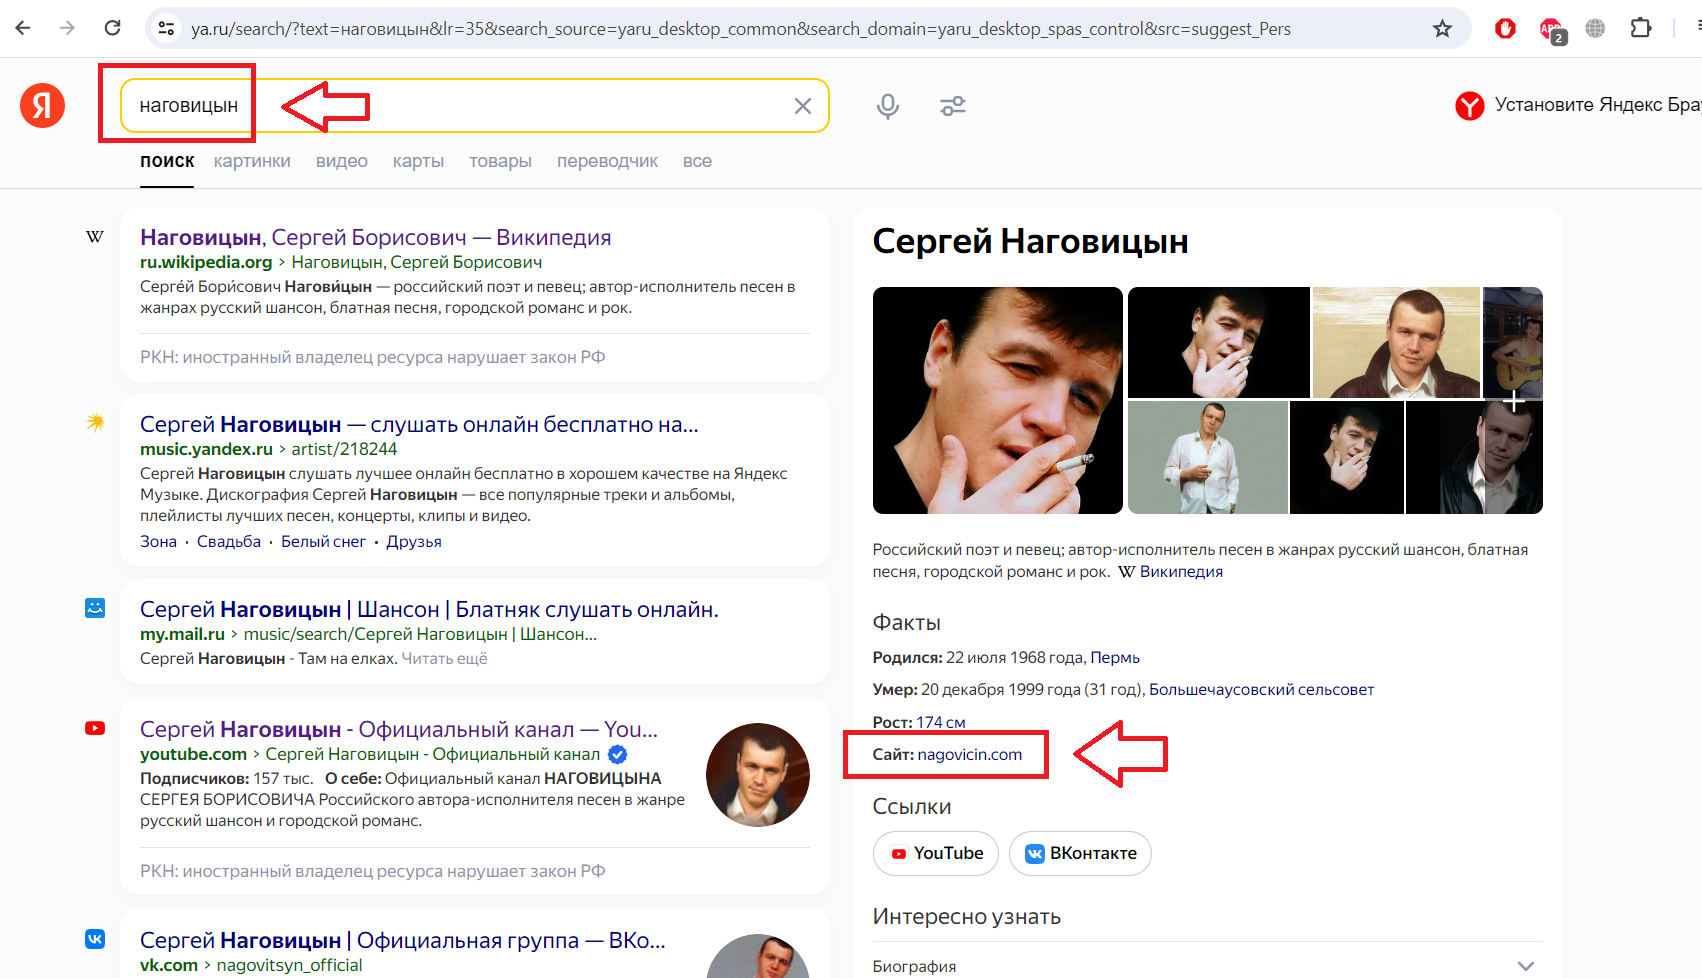Open the photo of man in white shirt
Screen dimensions: 1702x978
click(x=1208, y=458)
